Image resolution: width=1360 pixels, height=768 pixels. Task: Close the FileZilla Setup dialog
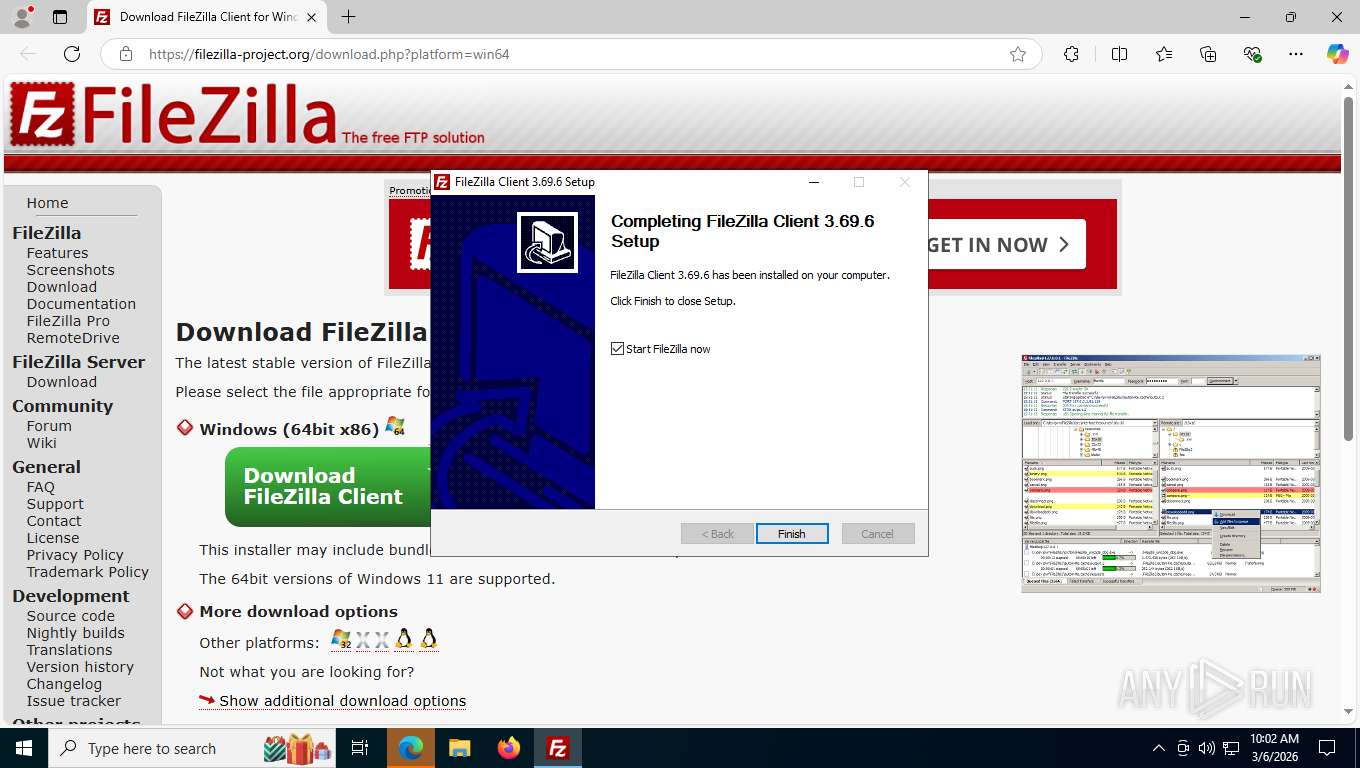pos(904,182)
